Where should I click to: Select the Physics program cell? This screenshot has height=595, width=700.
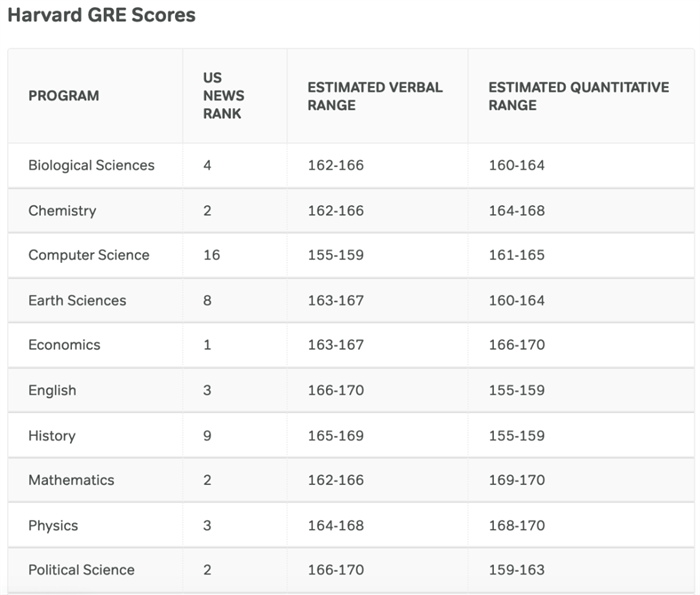pyautogui.click(x=53, y=526)
